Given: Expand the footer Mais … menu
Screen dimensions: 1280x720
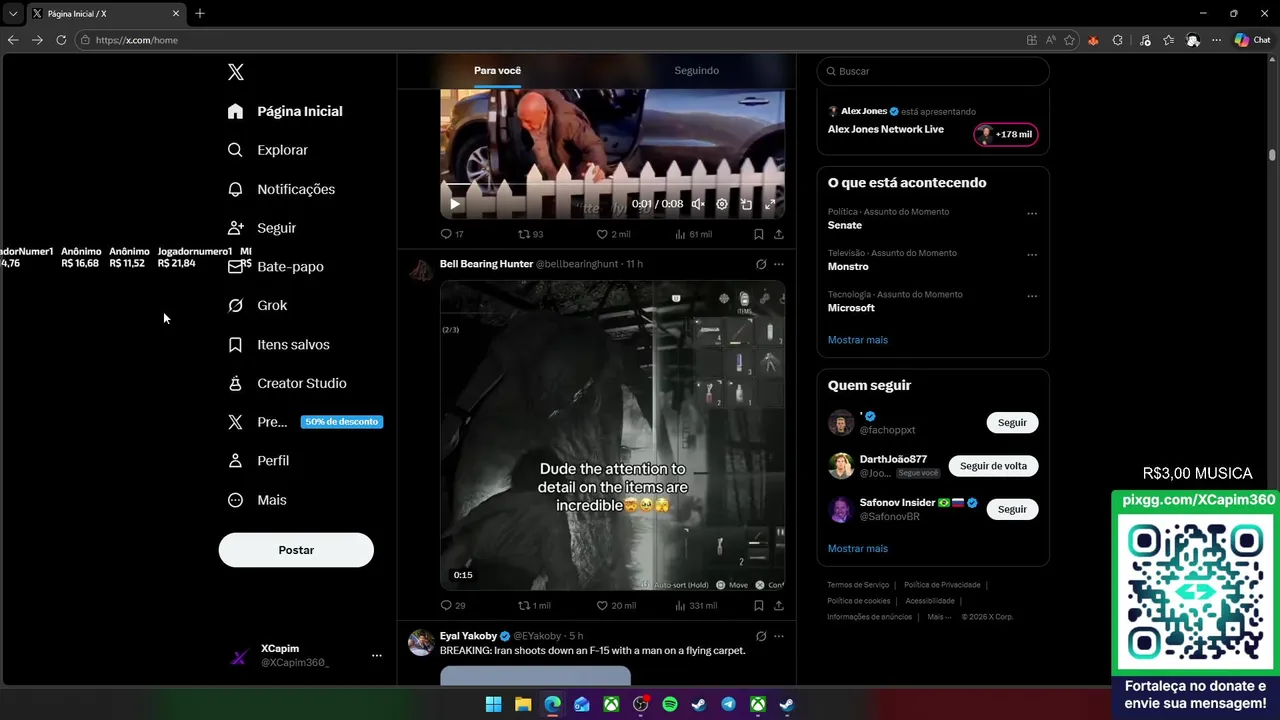Looking at the screenshot, I should click(939, 617).
